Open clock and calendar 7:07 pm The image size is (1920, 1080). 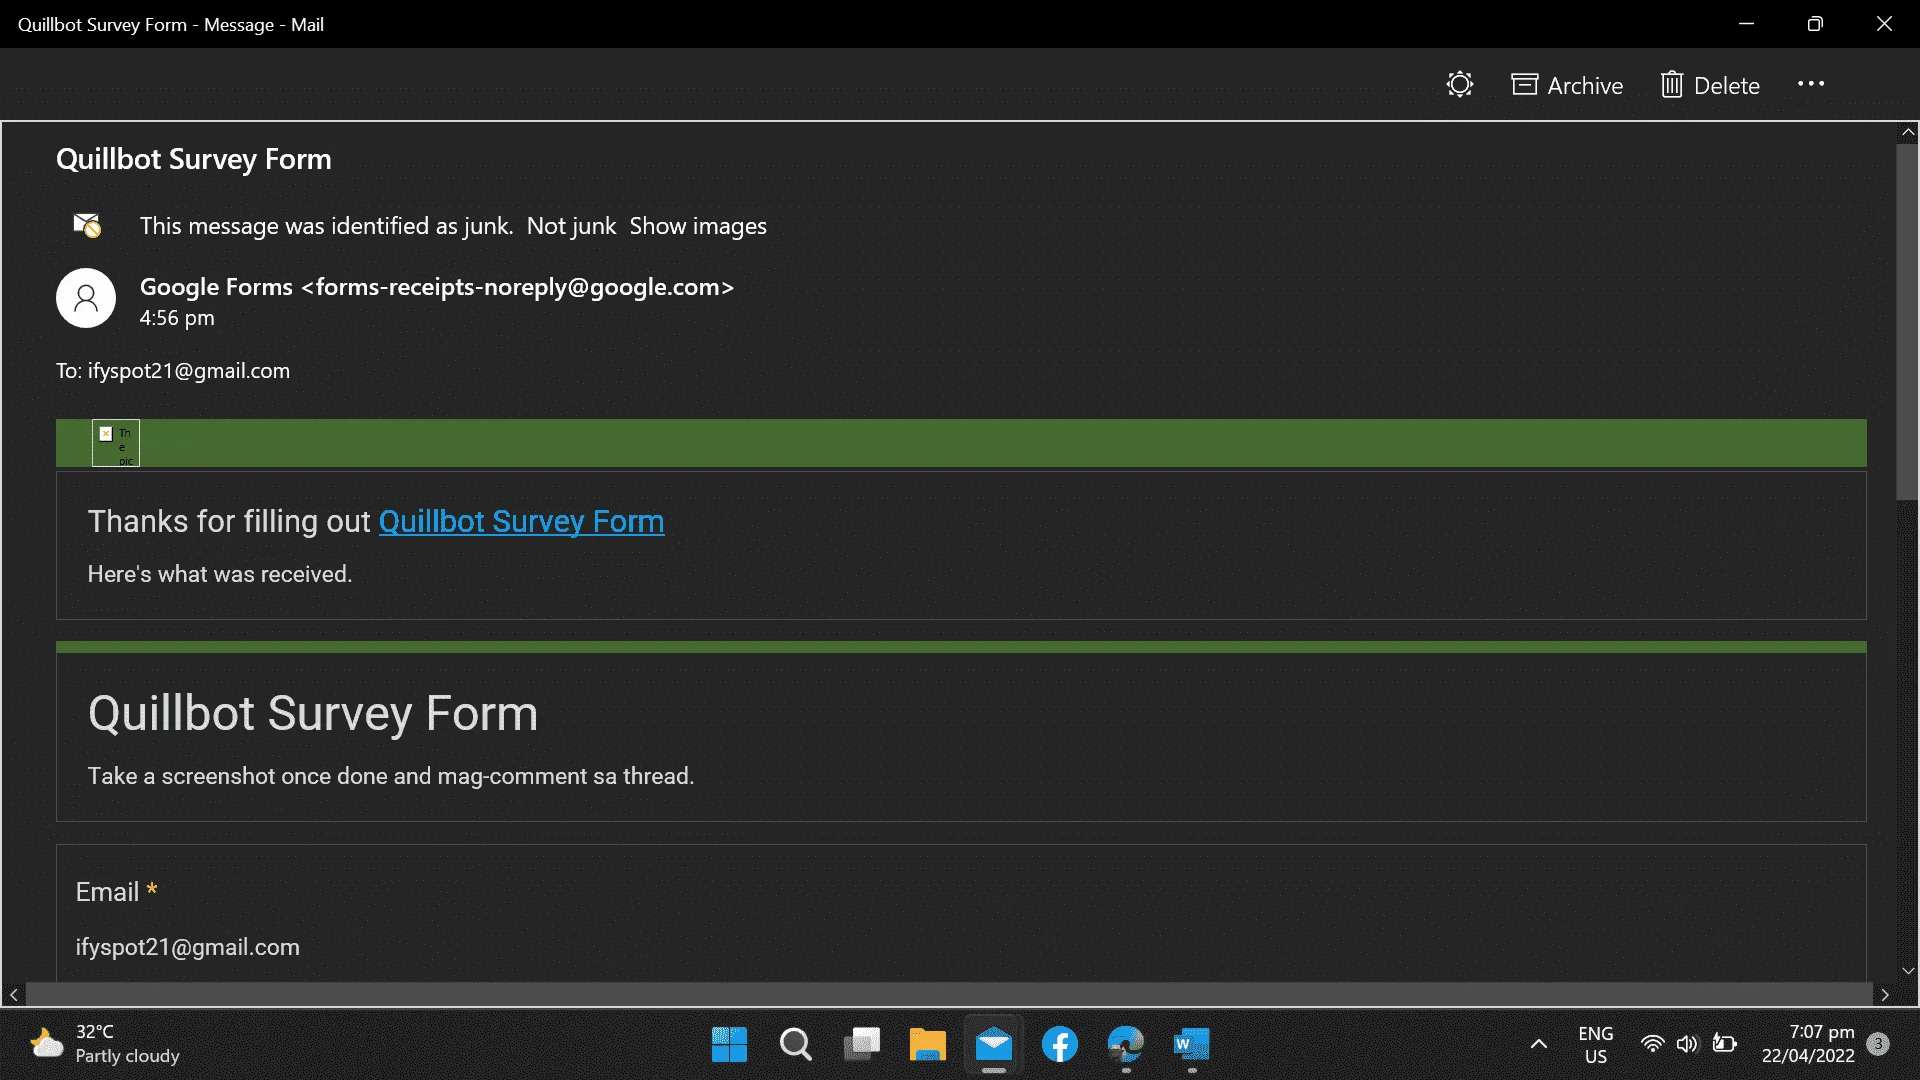tap(1808, 1044)
